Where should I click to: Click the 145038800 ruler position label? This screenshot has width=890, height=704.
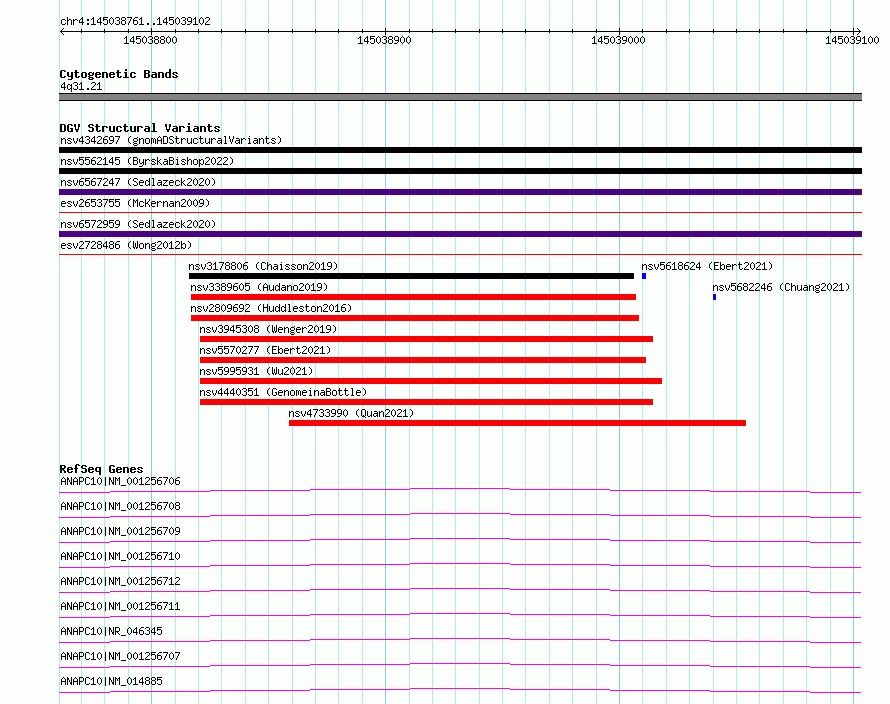click(x=150, y=40)
